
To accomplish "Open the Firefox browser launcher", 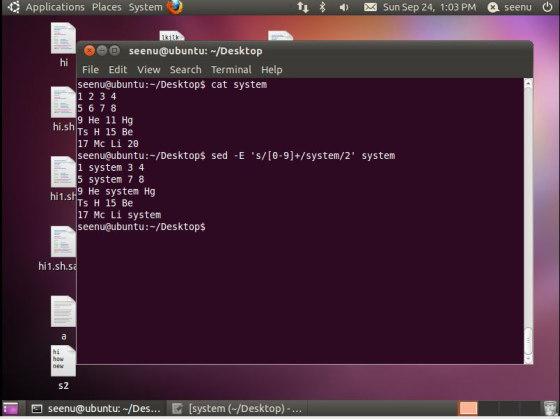I will point(175,7).
